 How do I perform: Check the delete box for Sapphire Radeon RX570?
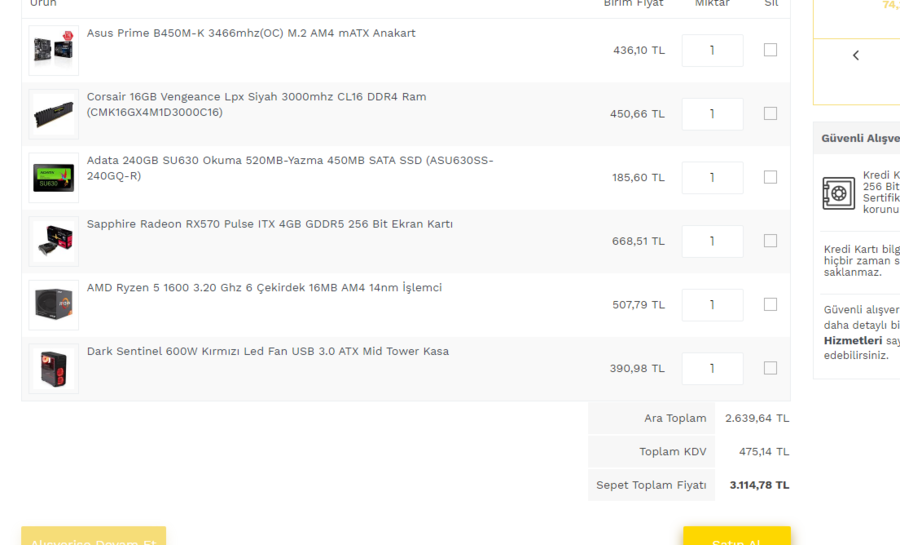pyautogui.click(x=770, y=241)
